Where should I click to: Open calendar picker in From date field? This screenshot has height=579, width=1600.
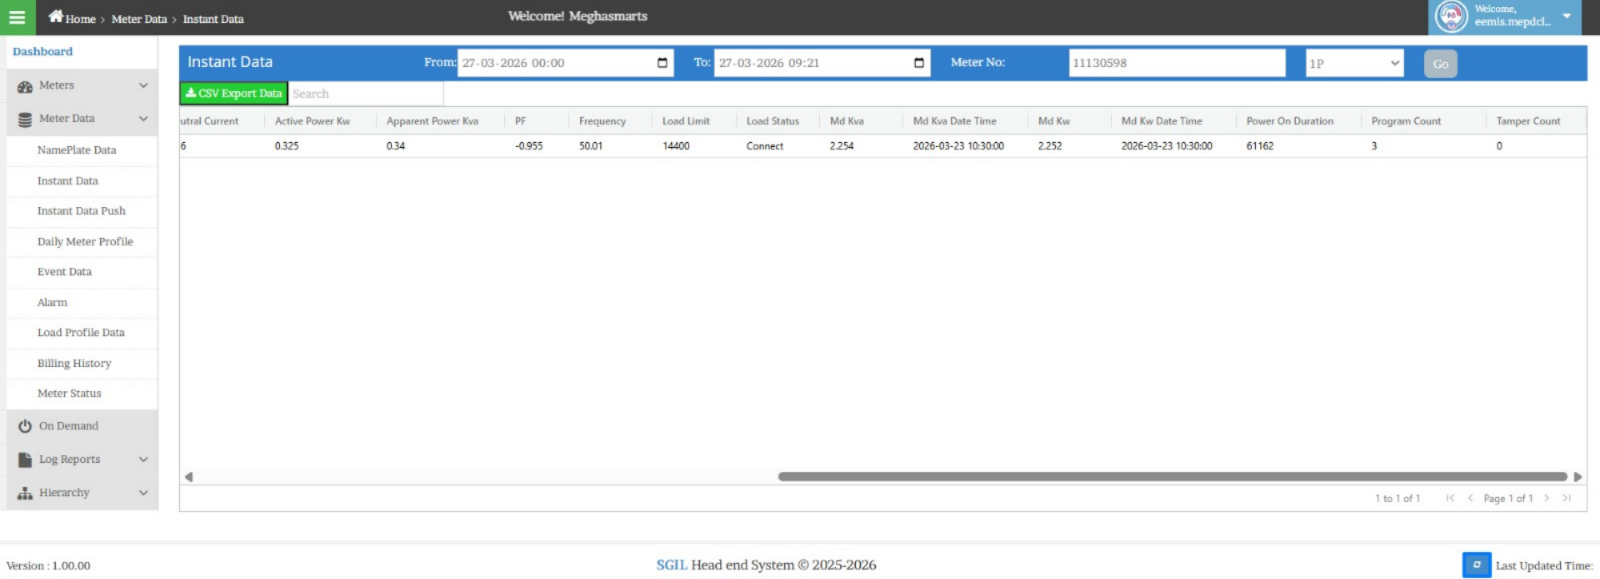click(x=662, y=63)
